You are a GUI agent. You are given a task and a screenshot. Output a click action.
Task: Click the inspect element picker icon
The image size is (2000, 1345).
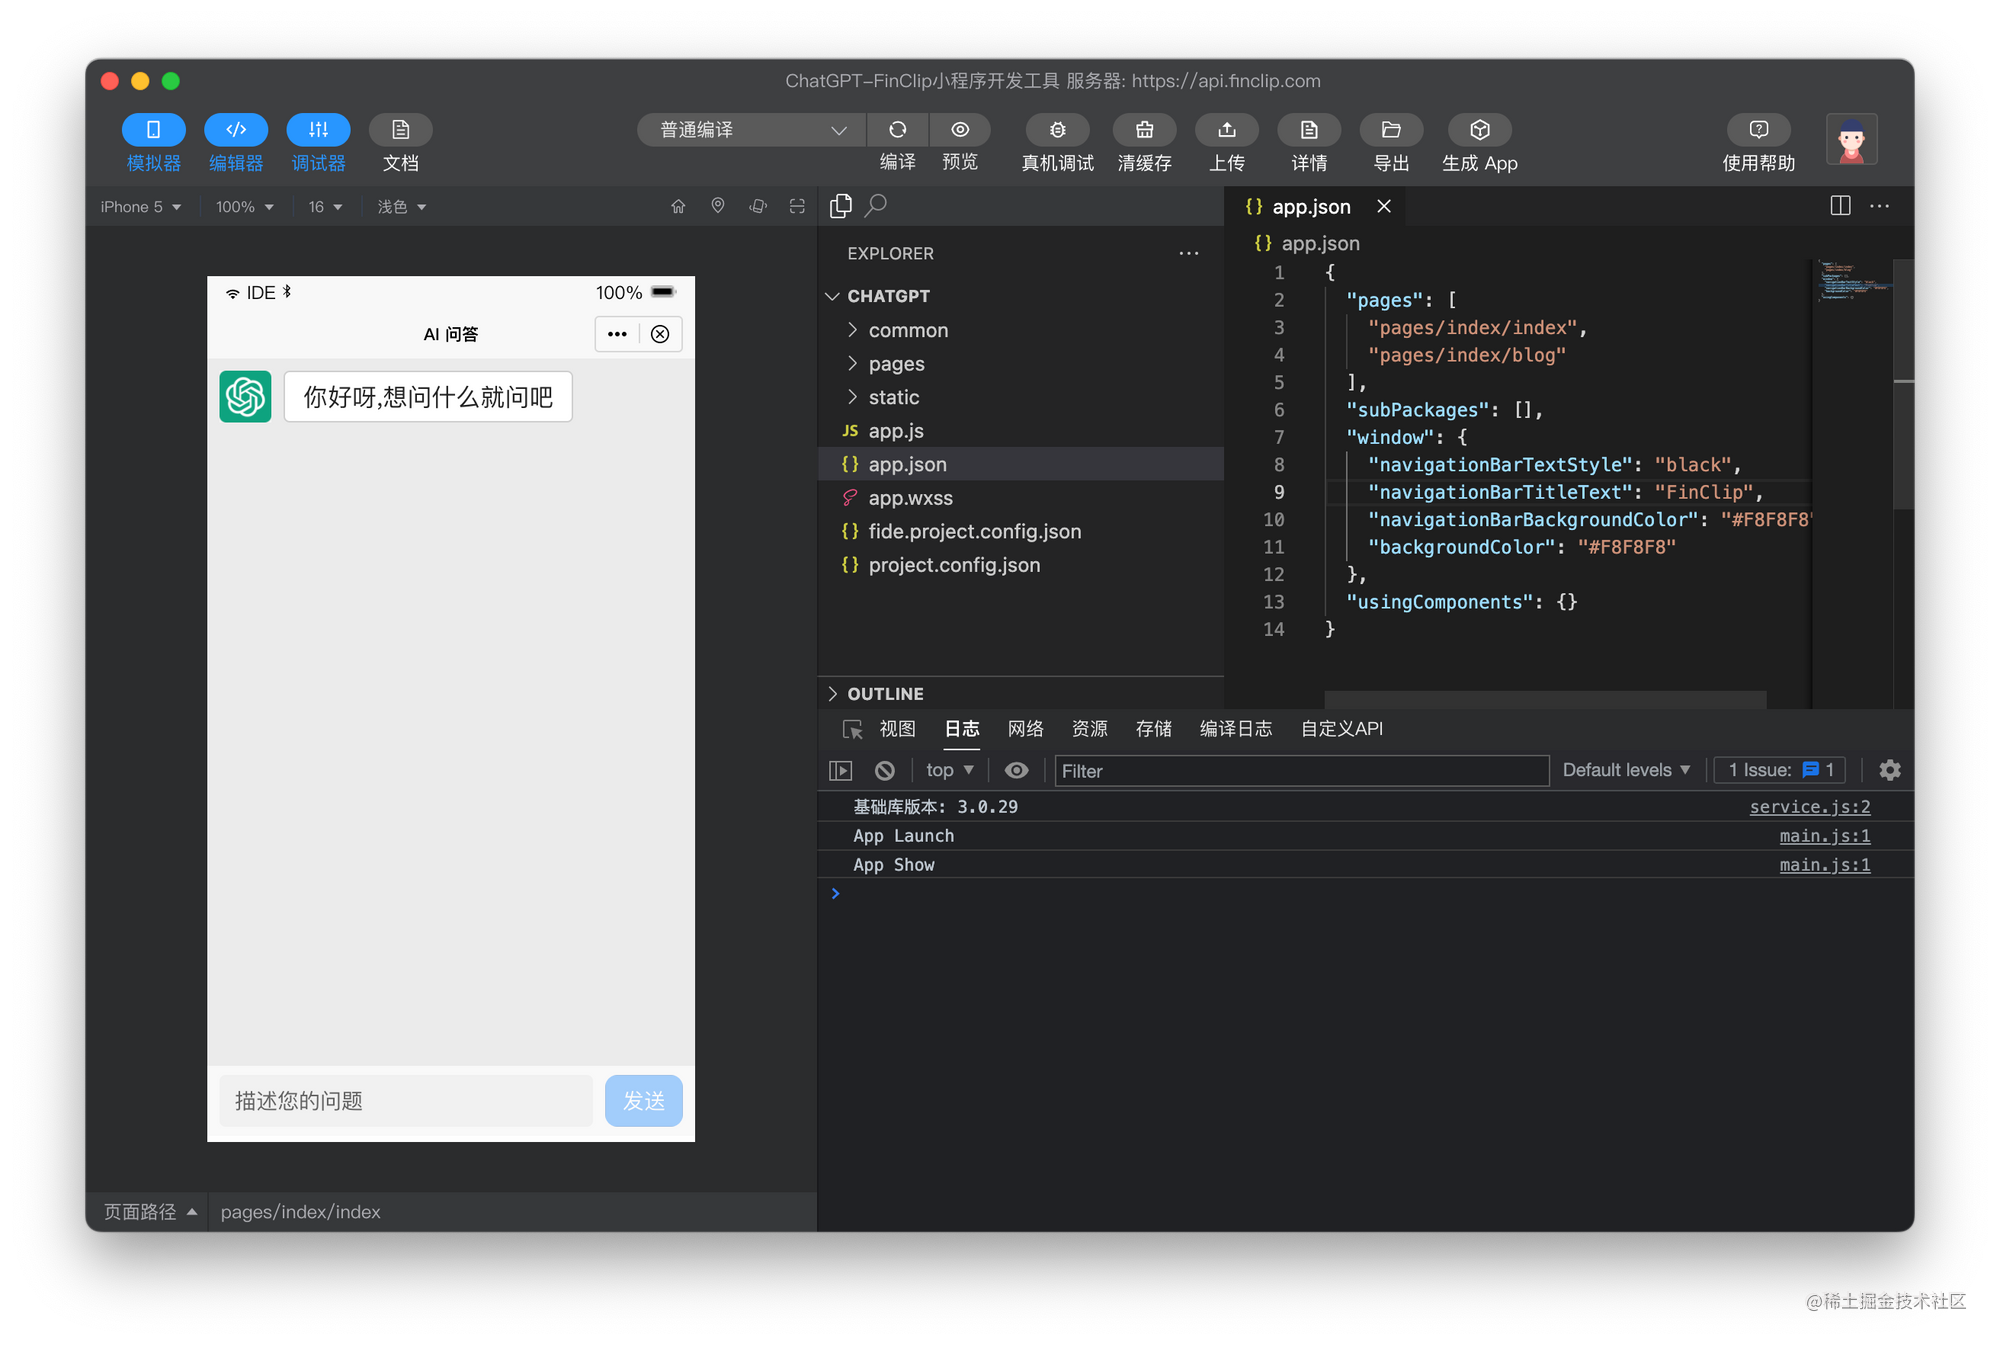click(852, 729)
